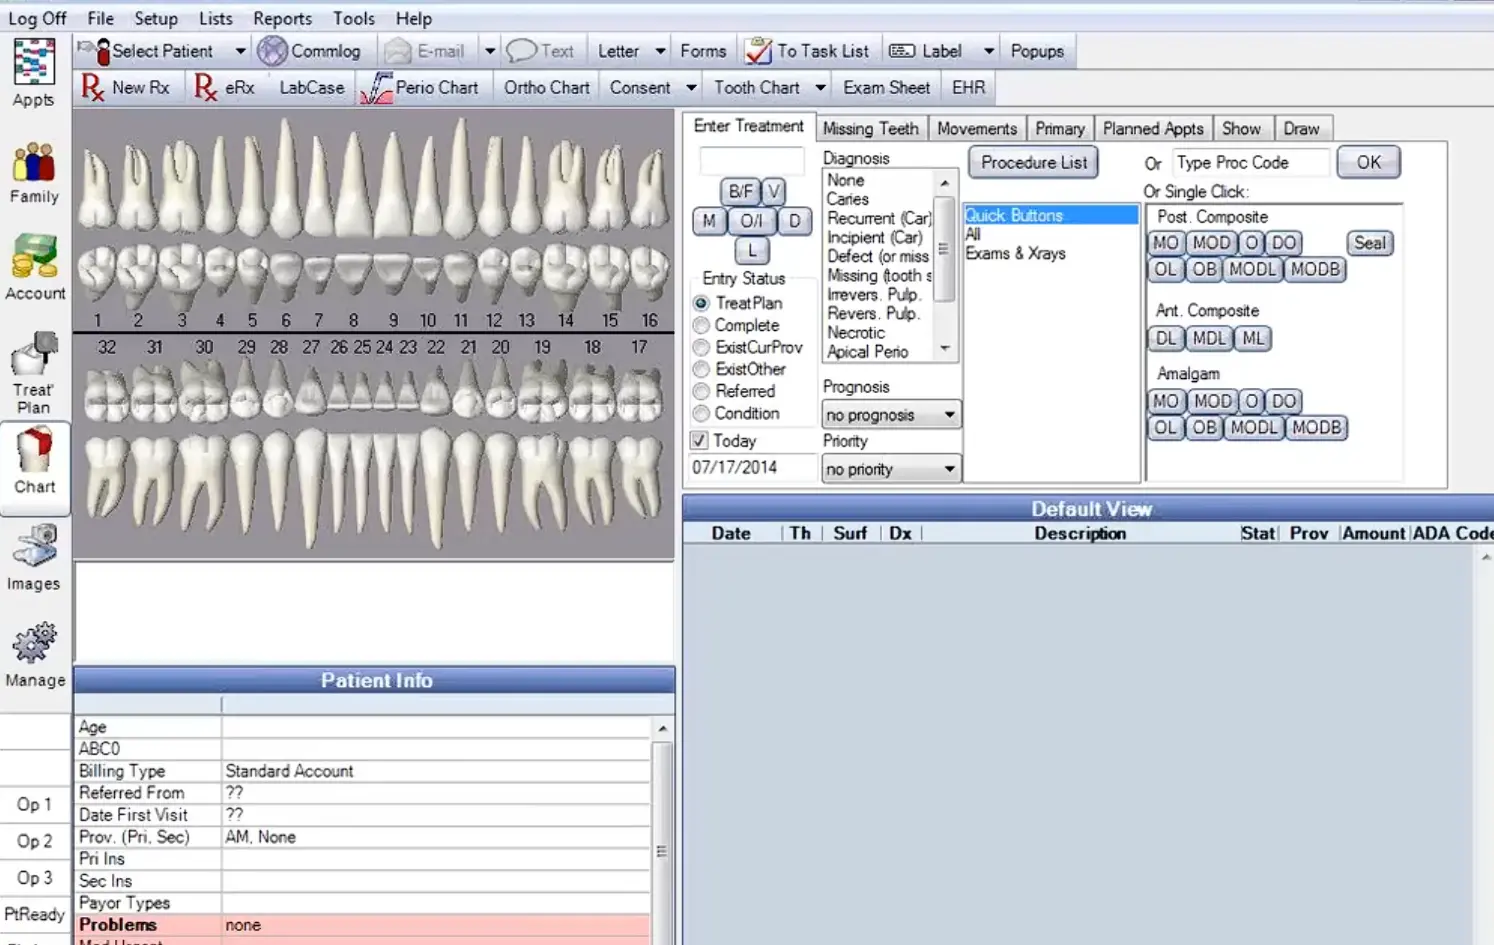Expand the Select Patient dropdown
This screenshot has width=1494, height=945.
click(240, 50)
